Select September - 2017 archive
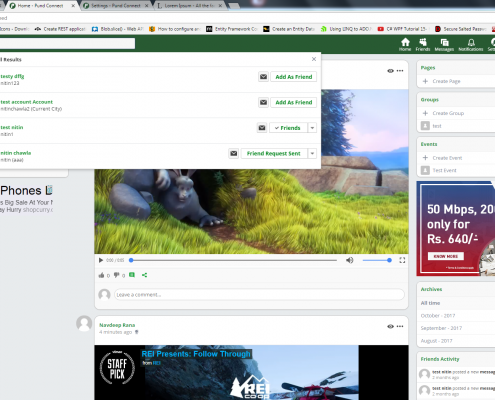495x400 pixels. 441,328
